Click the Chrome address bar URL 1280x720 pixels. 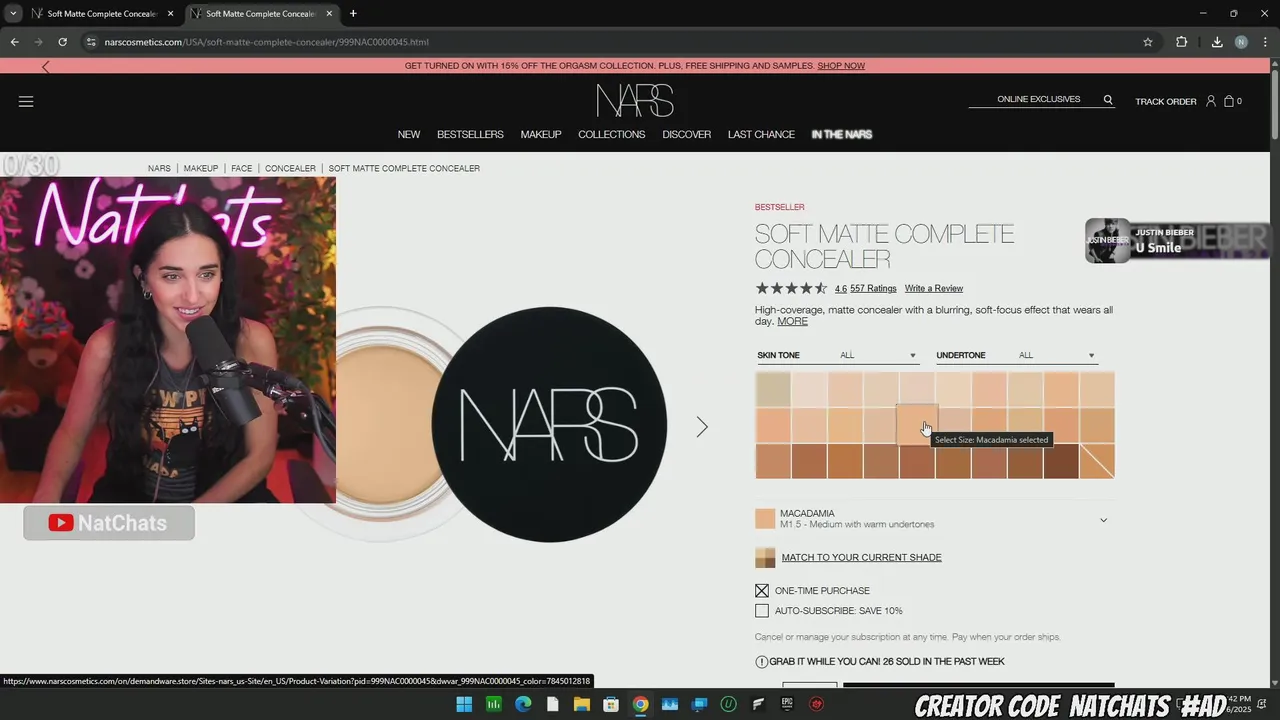click(267, 42)
